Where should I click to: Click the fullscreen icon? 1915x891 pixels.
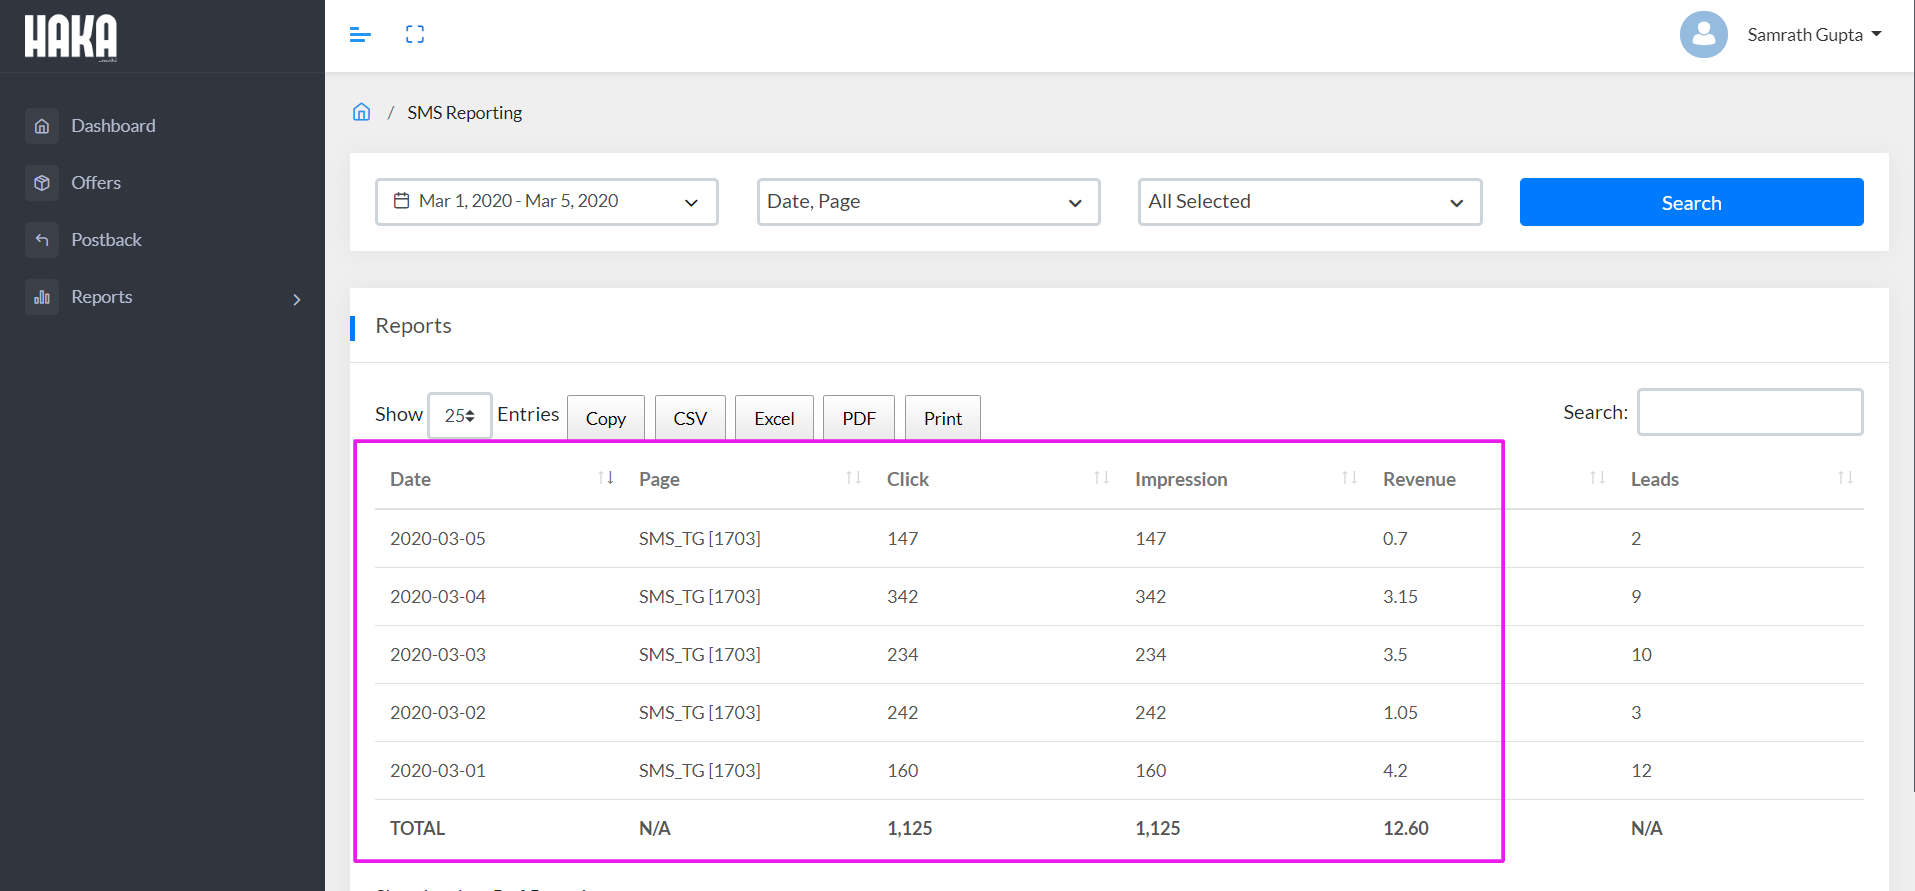[415, 35]
